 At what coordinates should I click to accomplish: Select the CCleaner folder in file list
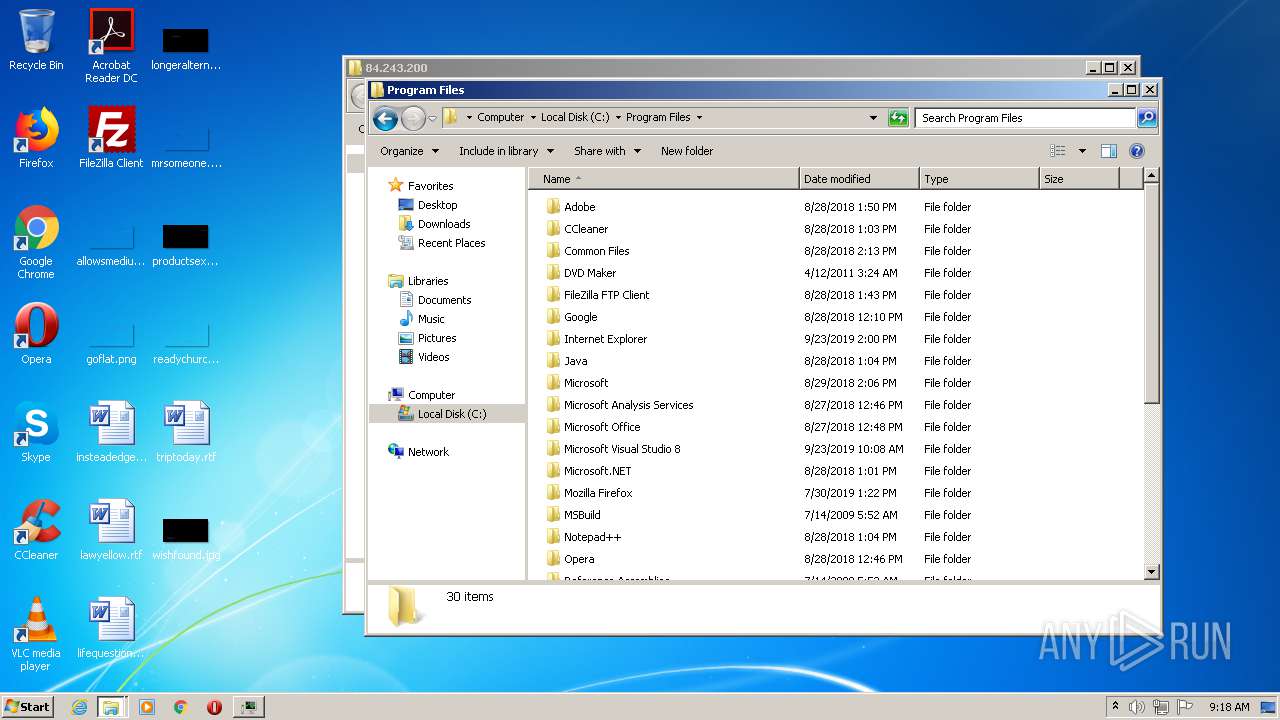[x=586, y=229]
